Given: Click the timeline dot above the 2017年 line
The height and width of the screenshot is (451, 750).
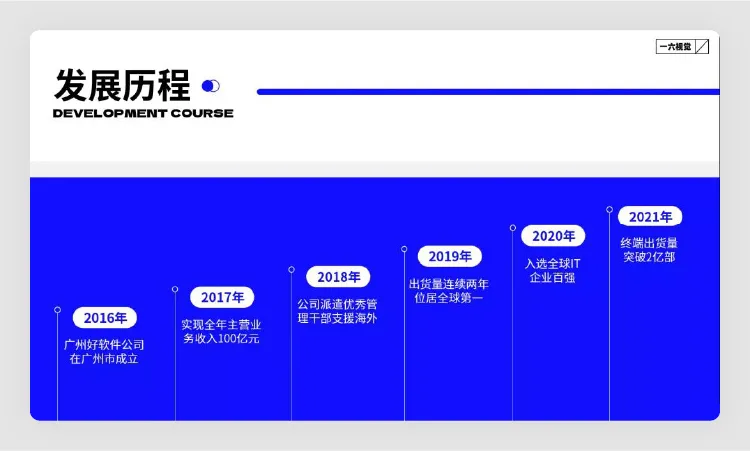Looking at the screenshot, I should click(x=175, y=289).
